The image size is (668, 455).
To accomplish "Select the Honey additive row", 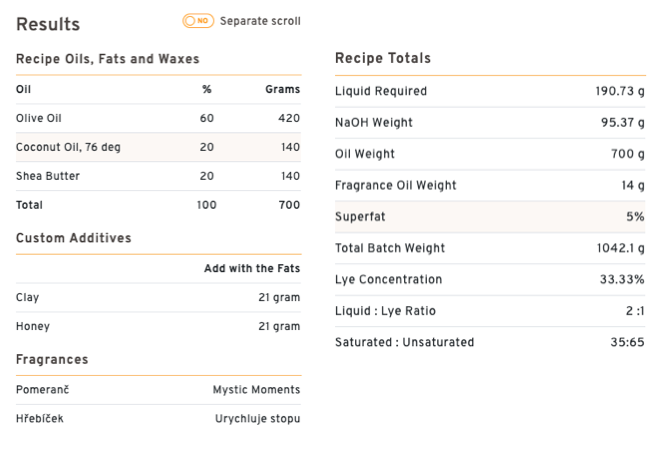I will coord(158,326).
